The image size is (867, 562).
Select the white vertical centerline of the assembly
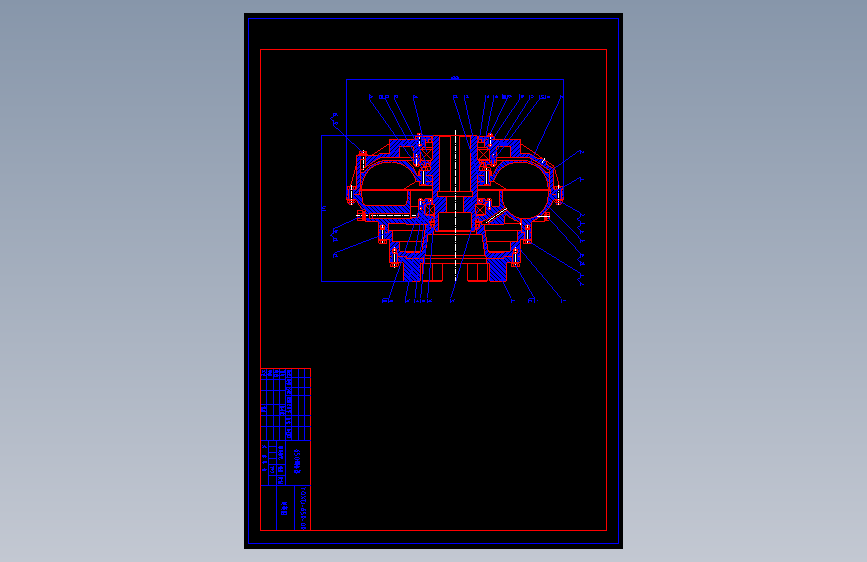[x=456, y=206]
